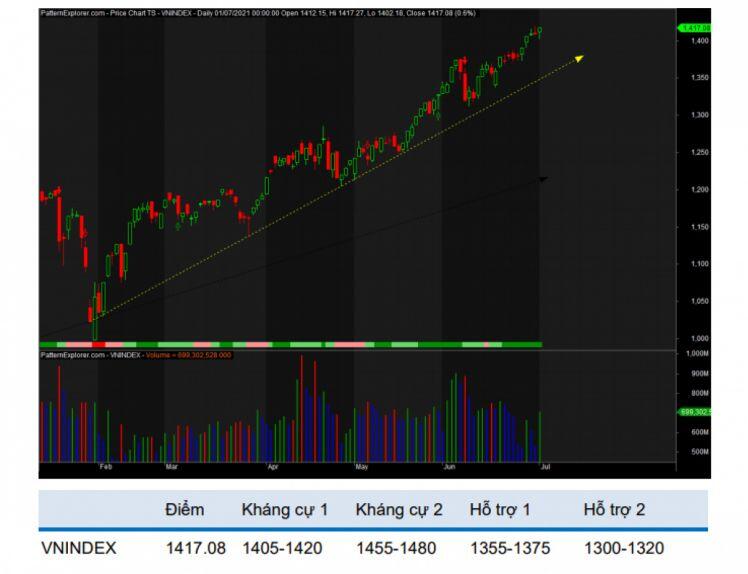Screen dimensions: 748x574
Task: Click the Apr date axis label
Action: [x=273, y=467]
